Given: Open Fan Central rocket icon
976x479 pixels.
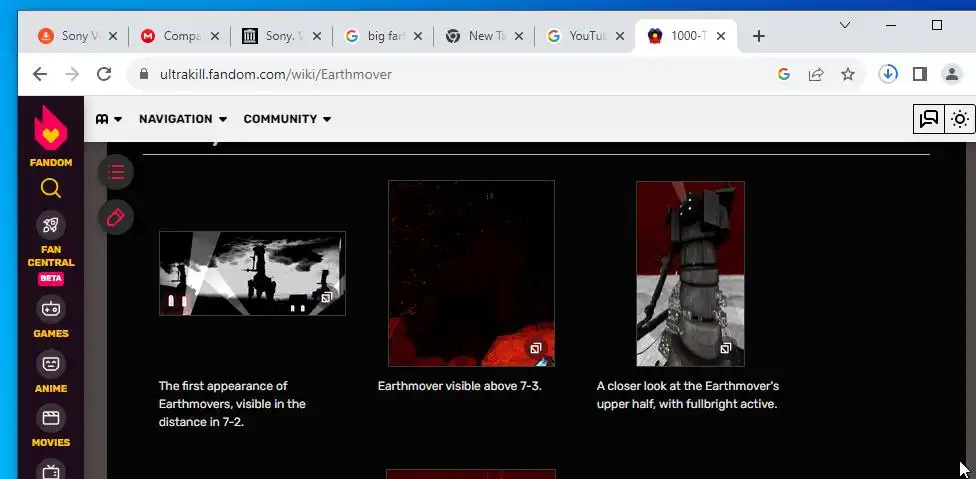Looking at the screenshot, I should pyautogui.click(x=50, y=225).
